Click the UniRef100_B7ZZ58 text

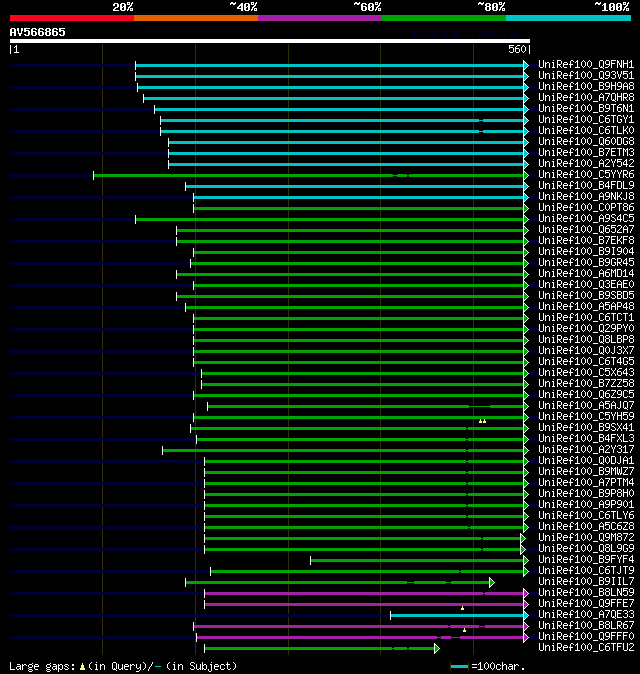(x=586, y=384)
